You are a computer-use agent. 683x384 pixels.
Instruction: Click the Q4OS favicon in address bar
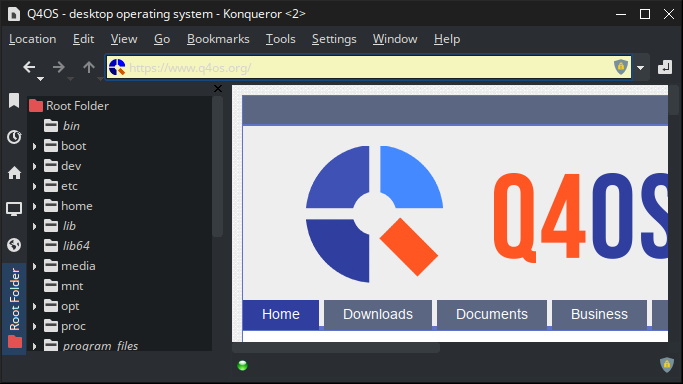[117, 67]
